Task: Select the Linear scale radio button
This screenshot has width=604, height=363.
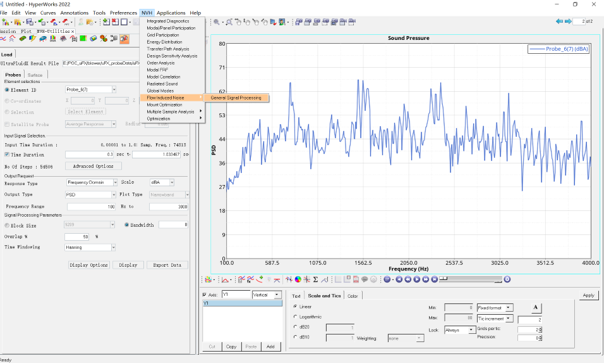Action: pyautogui.click(x=295, y=306)
